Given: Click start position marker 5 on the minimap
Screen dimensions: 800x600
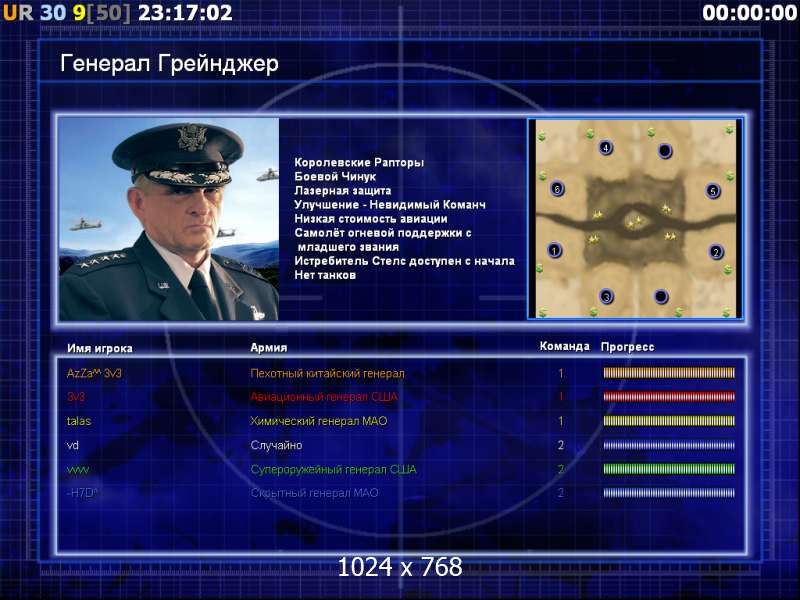Looking at the screenshot, I should coord(713,191).
